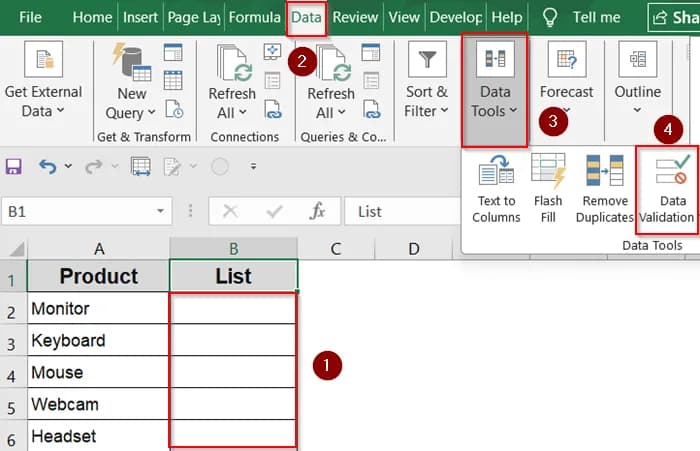The width and height of the screenshot is (700, 451).
Task: Select column A header
Action: [x=99, y=249]
